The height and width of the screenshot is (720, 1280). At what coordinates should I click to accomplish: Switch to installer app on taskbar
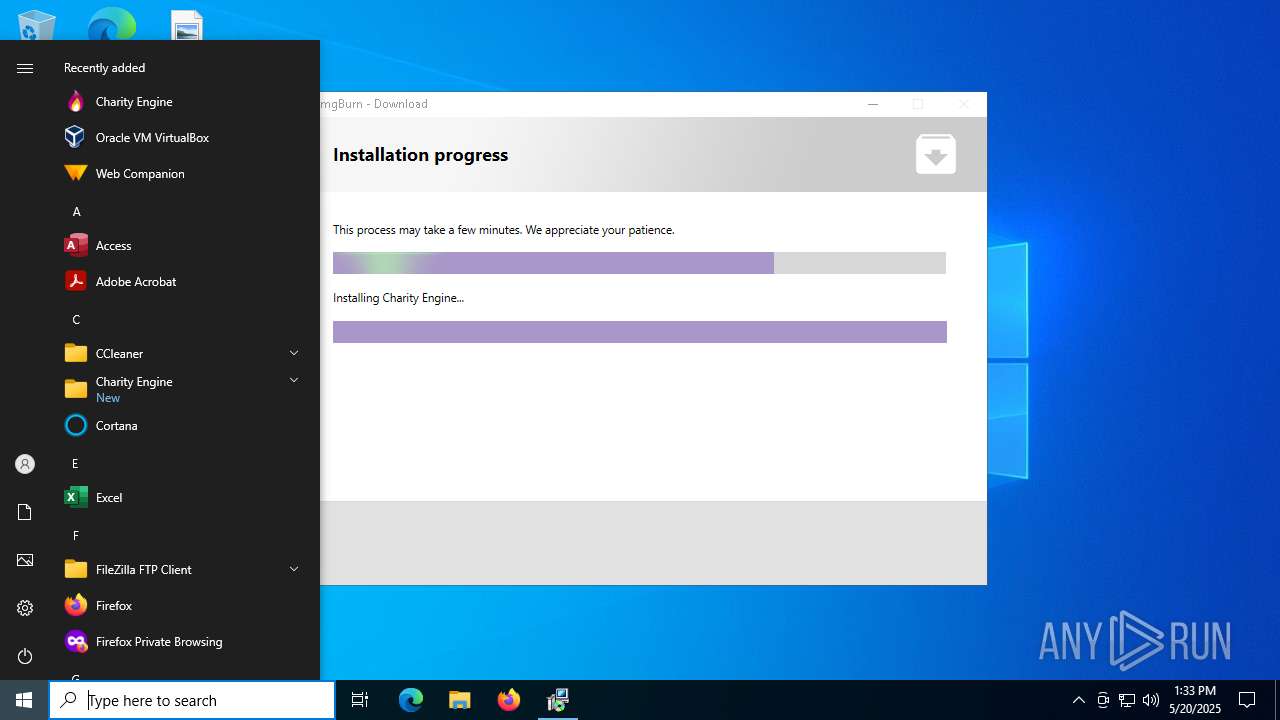pyautogui.click(x=558, y=700)
